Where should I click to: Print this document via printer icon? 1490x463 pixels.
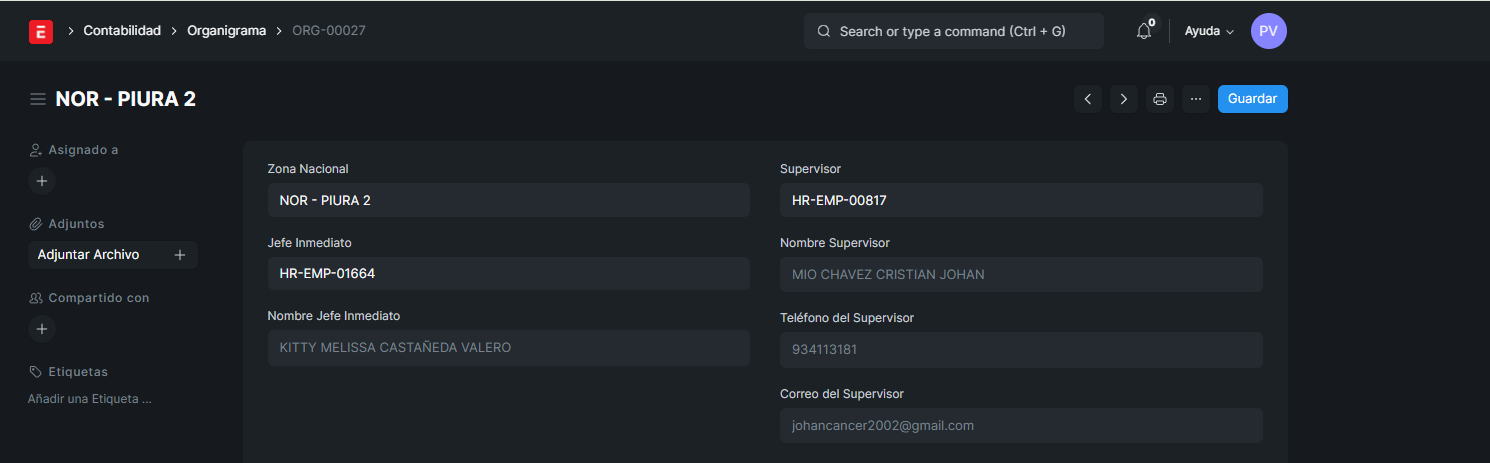click(x=1160, y=99)
